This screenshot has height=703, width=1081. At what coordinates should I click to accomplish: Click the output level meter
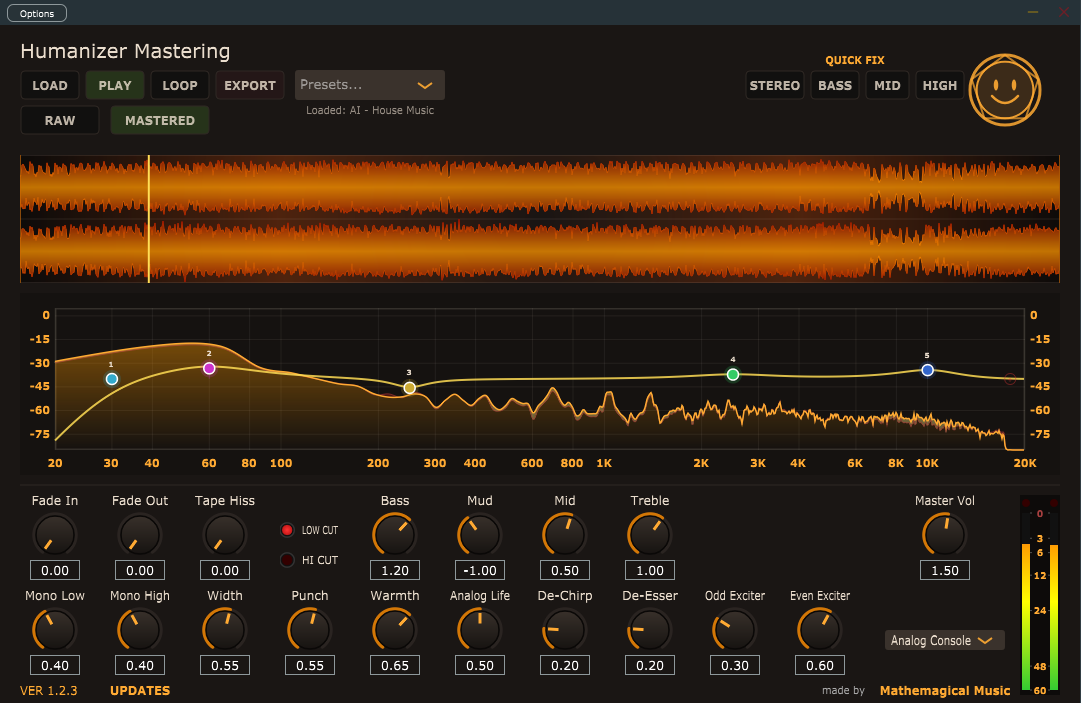[x=1040, y=593]
